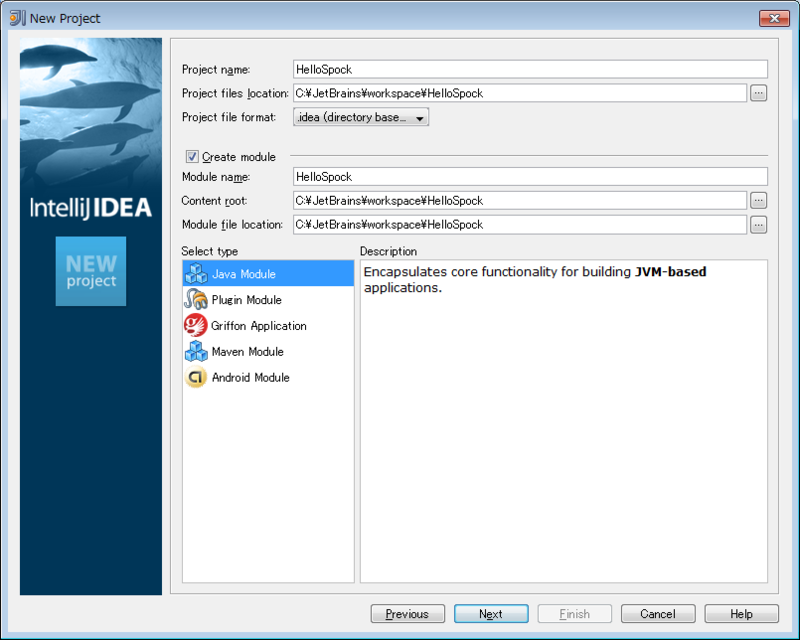Select Java Module type text
Image resolution: width=800 pixels, height=640 pixels.
pos(244,274)
